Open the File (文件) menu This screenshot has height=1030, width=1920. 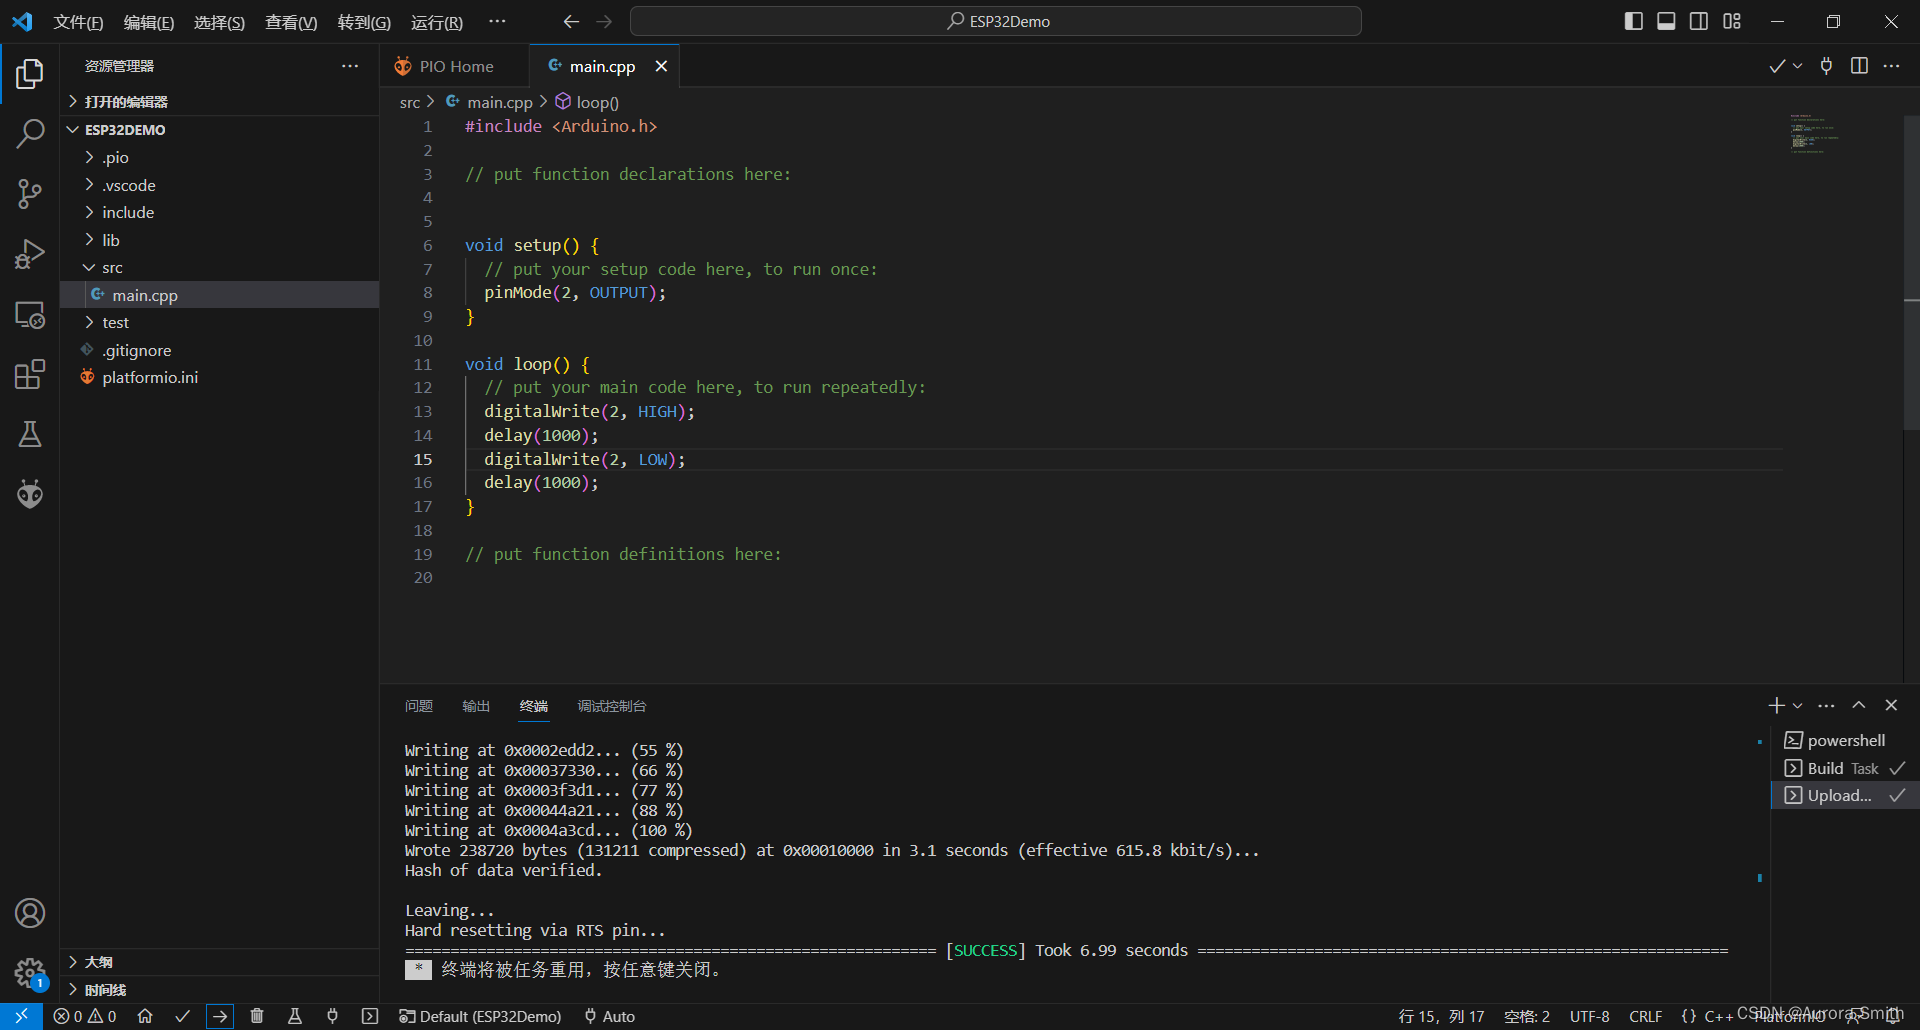[78, 22]
